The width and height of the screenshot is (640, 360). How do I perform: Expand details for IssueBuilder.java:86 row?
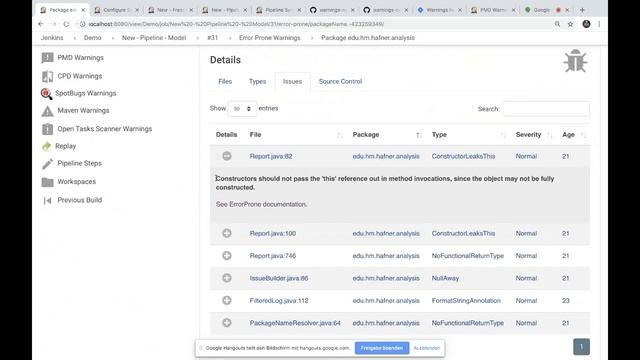(227, 278)
